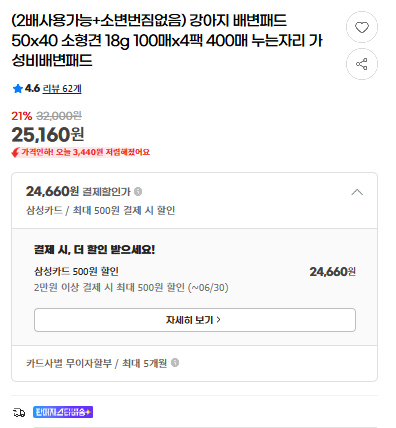
Task: Click the 2만원 이상 결제 condition text
Action: pos(131,287)
